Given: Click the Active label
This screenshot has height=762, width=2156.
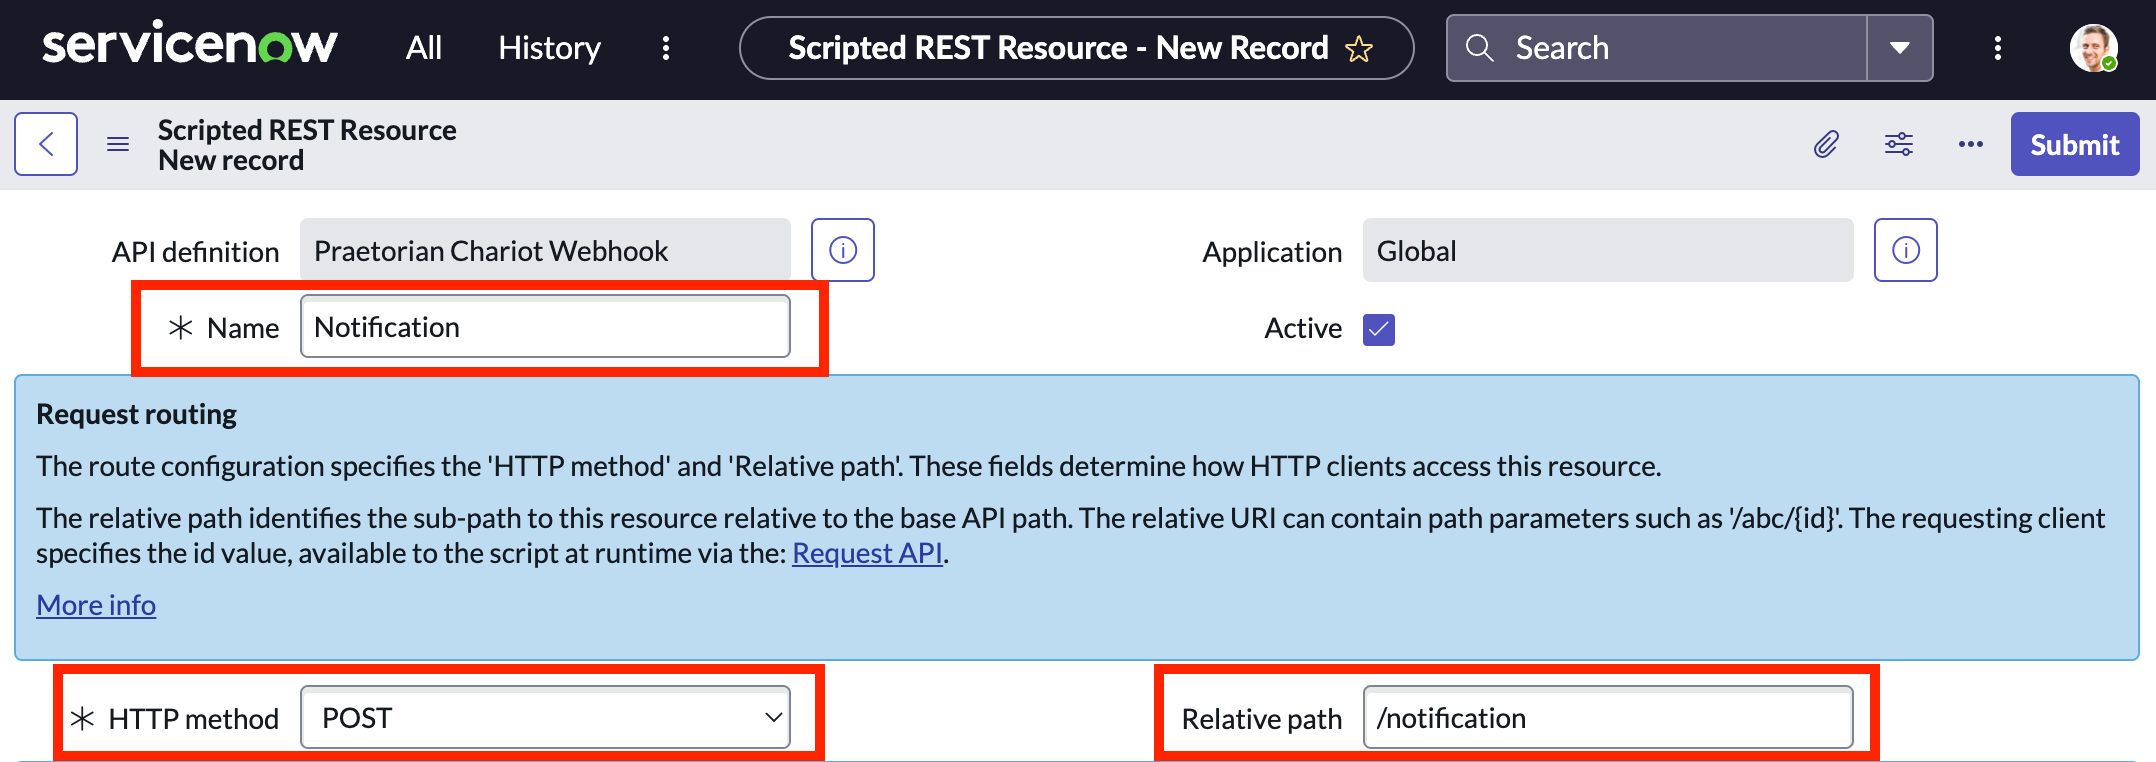Looking at the screenshot, I should pos(1302,328).
